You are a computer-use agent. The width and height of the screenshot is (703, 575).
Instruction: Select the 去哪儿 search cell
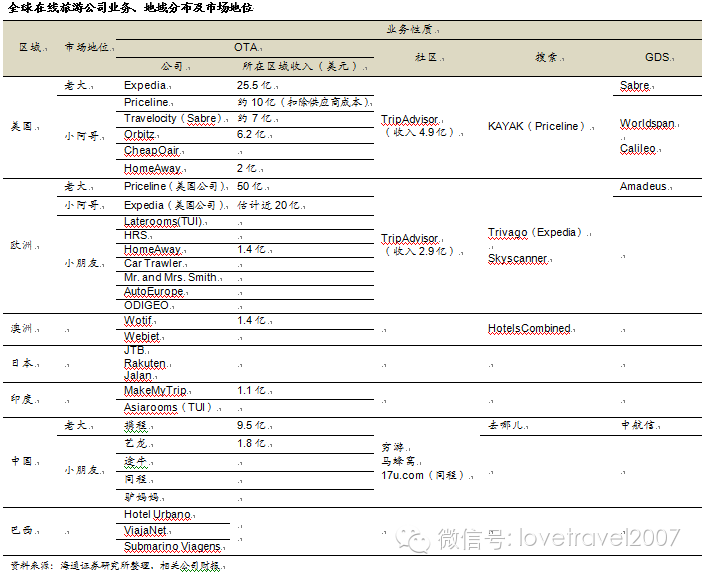[506, 425]
